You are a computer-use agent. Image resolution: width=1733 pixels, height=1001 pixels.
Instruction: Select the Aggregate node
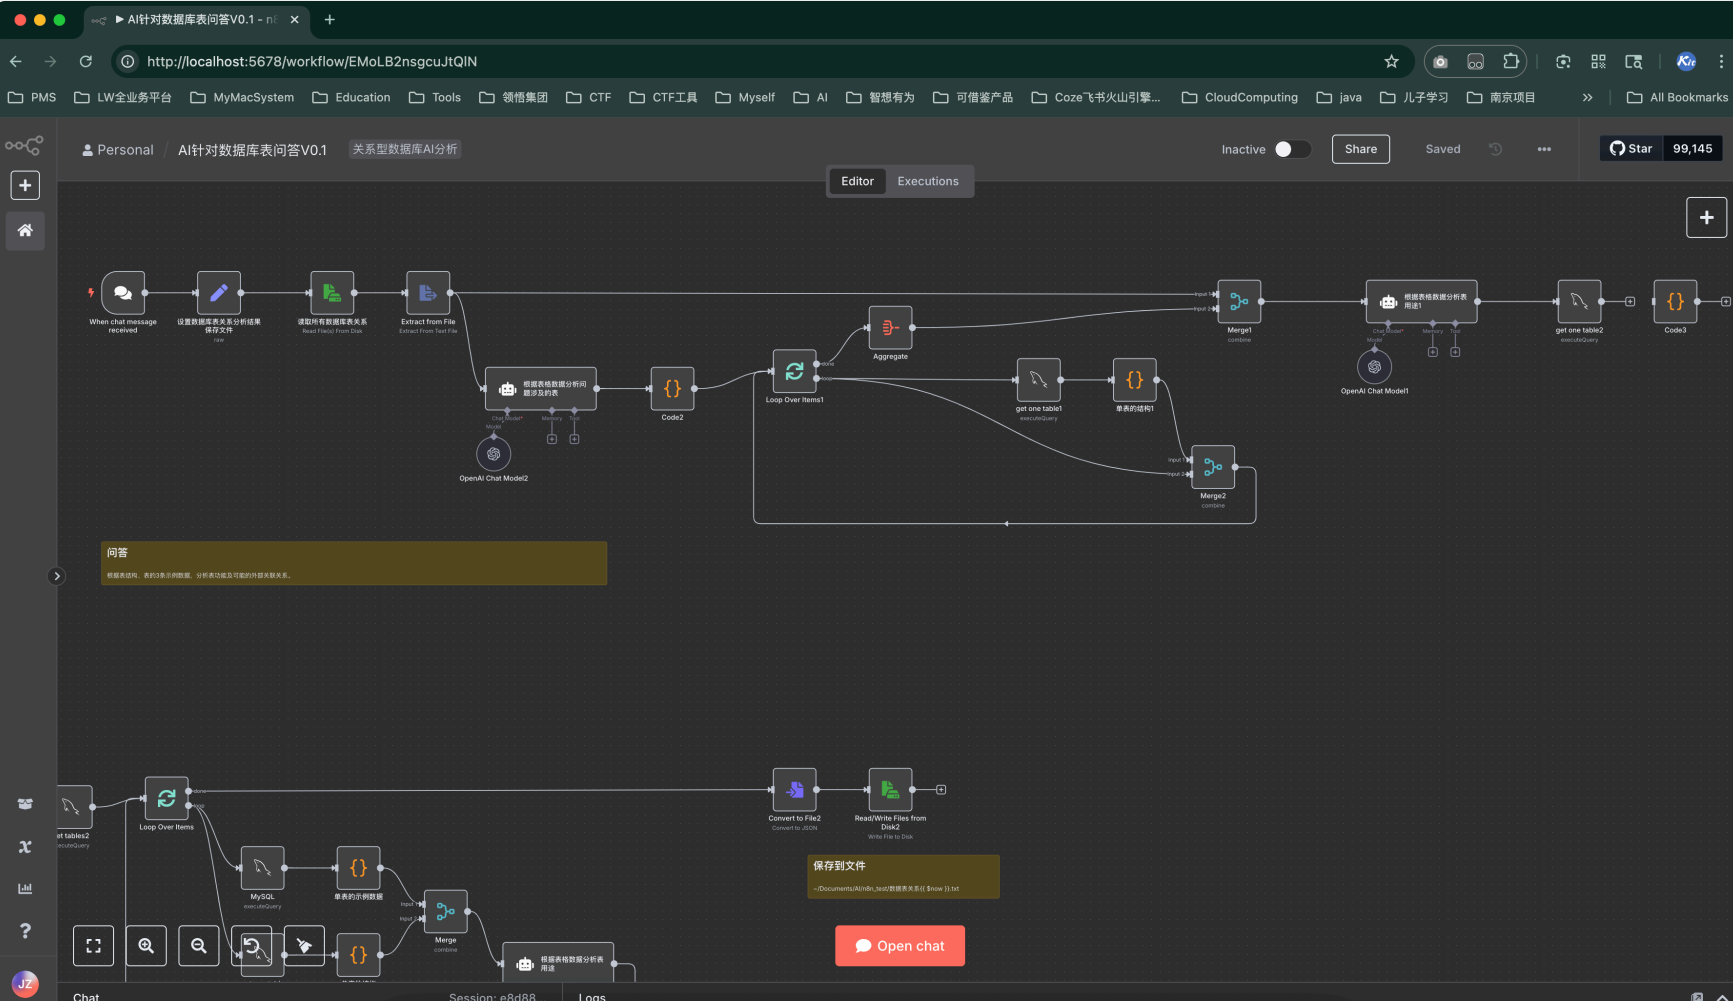890,327
